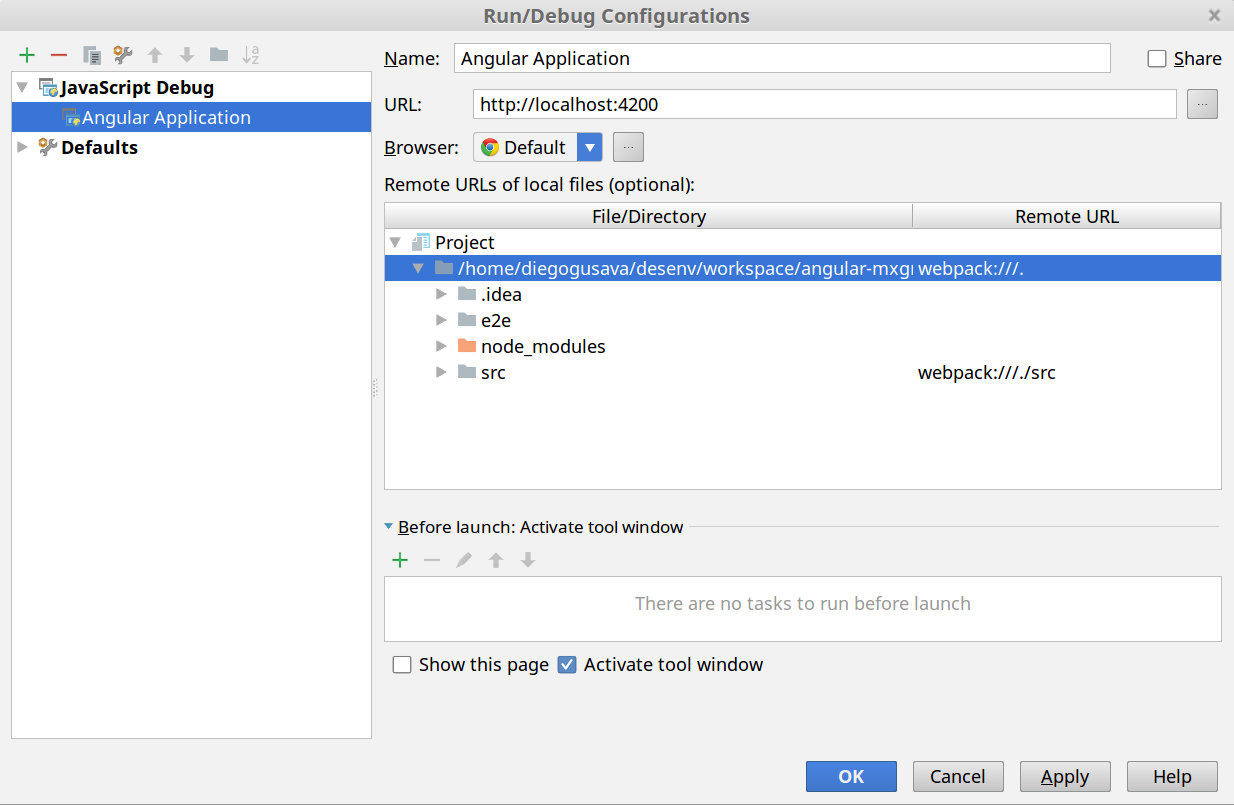1234x805 pixels.
Task: Add a before-launch task
Action: coord(400,560)
